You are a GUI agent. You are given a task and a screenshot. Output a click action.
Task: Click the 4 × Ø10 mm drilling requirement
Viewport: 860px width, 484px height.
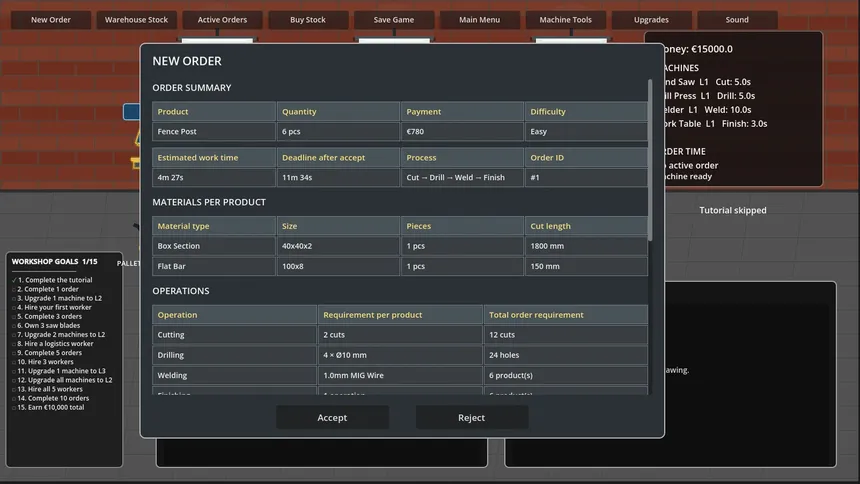tap(400, 355)
